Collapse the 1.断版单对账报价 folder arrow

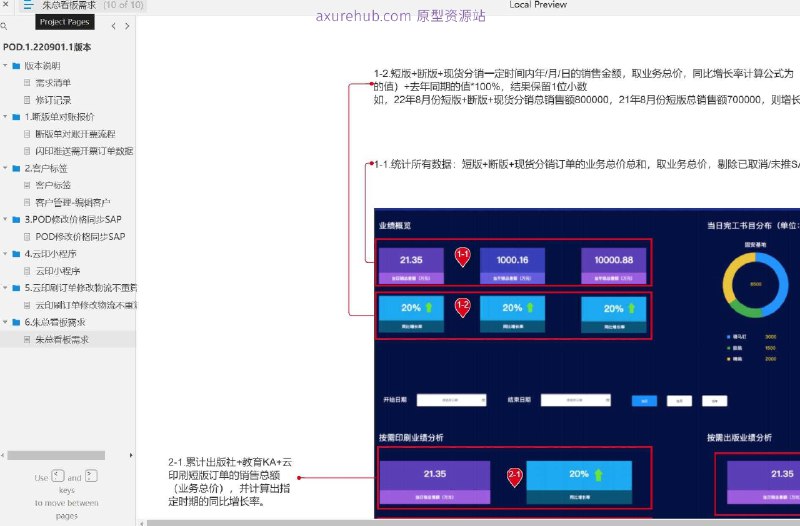point(5,117)
